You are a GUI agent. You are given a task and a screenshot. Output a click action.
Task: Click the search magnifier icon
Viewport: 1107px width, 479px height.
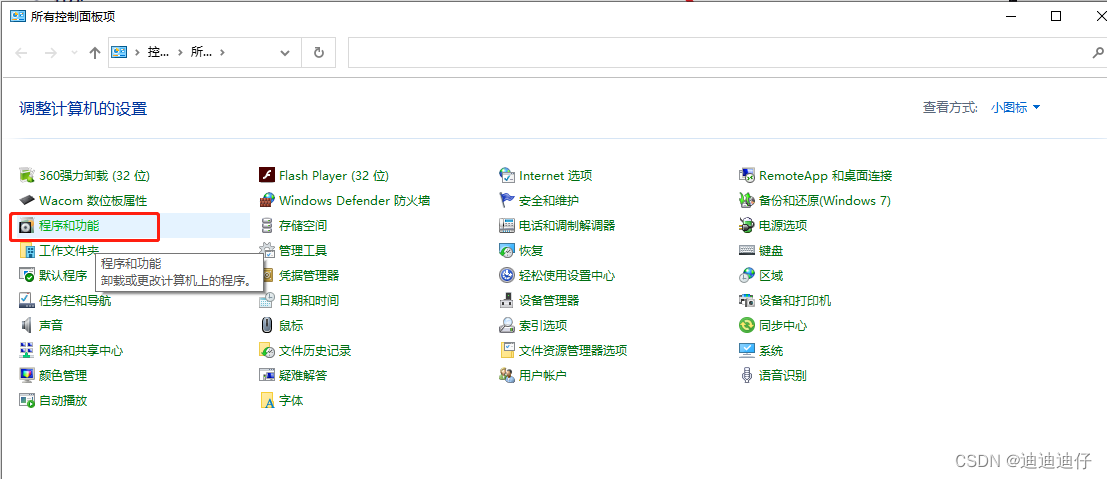tap(1098, 53)
